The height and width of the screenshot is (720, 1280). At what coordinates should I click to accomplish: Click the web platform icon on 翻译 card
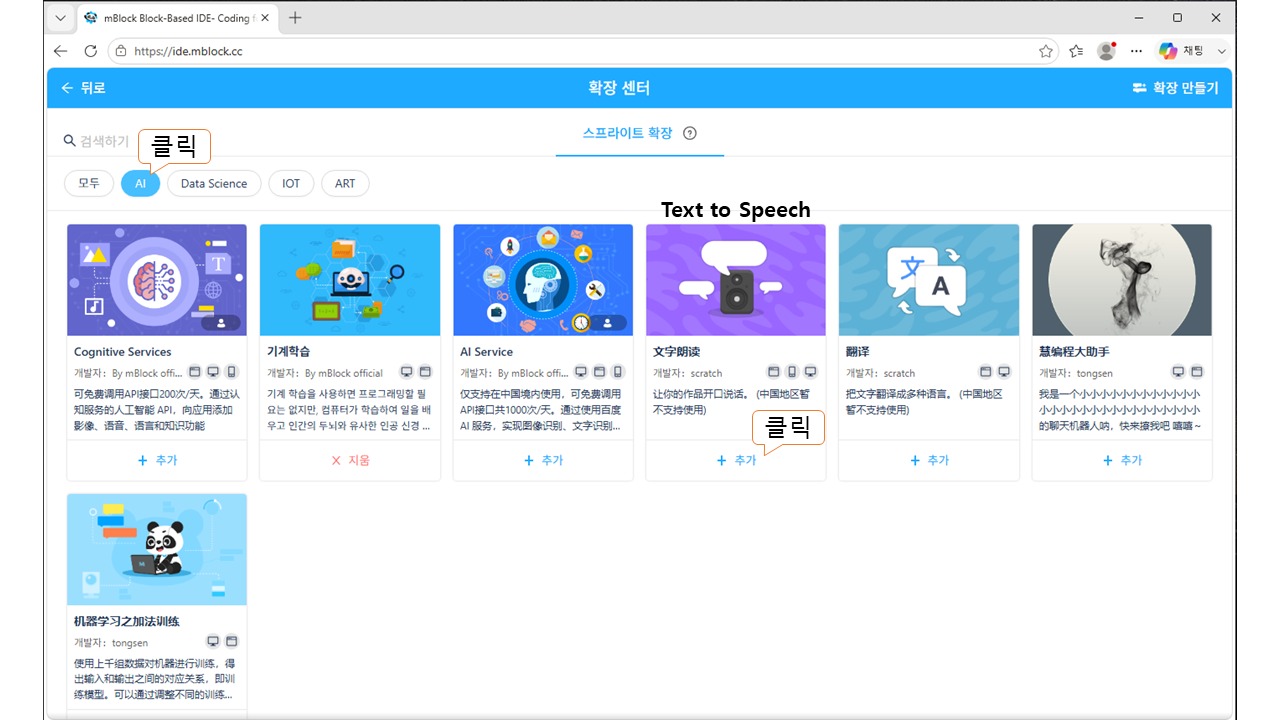click(x=985, y=372)
